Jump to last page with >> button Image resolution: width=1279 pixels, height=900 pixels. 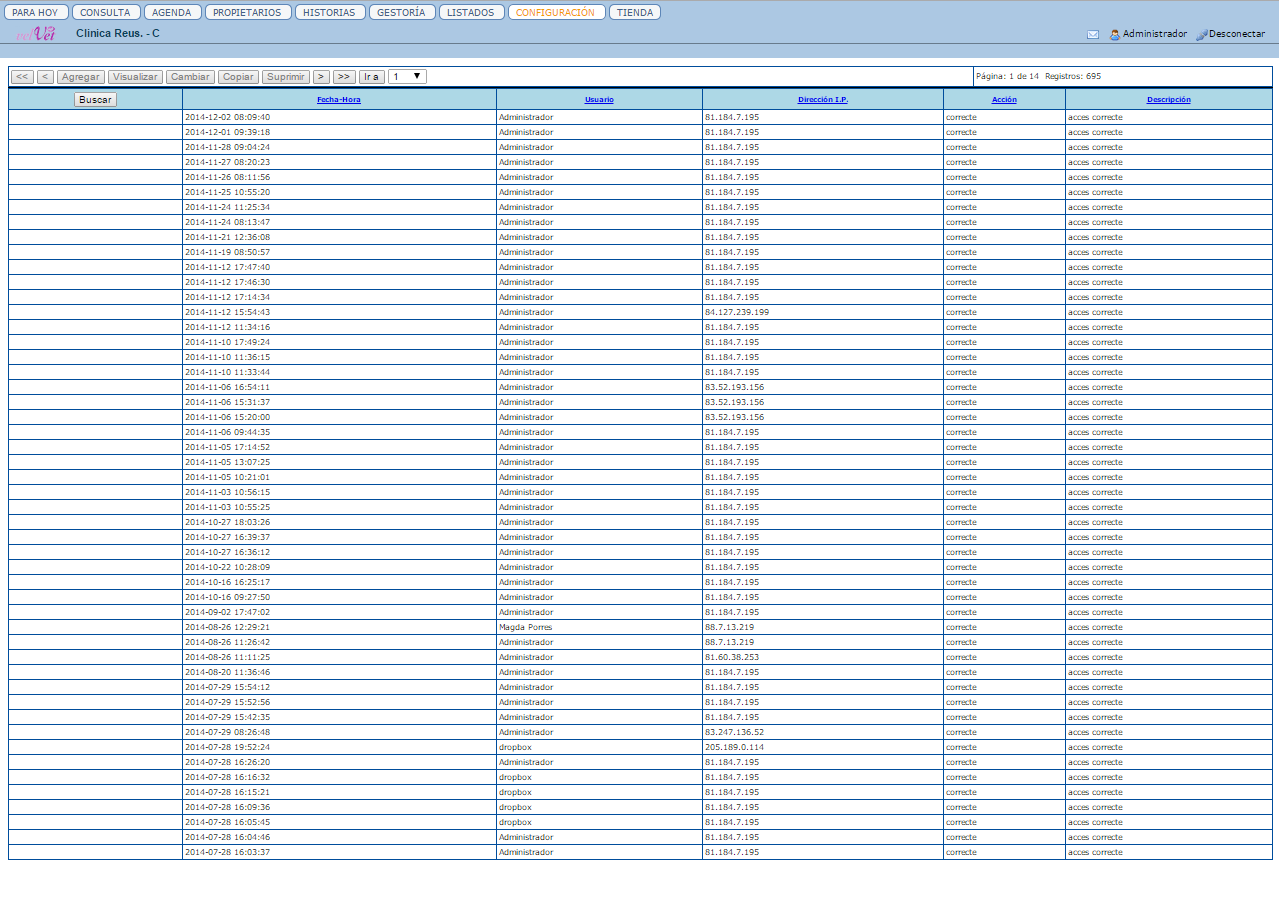click(x=344, y=76)
